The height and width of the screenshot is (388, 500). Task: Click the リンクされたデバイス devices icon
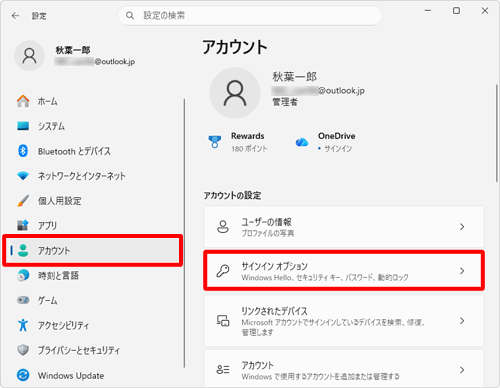(223, 321)
